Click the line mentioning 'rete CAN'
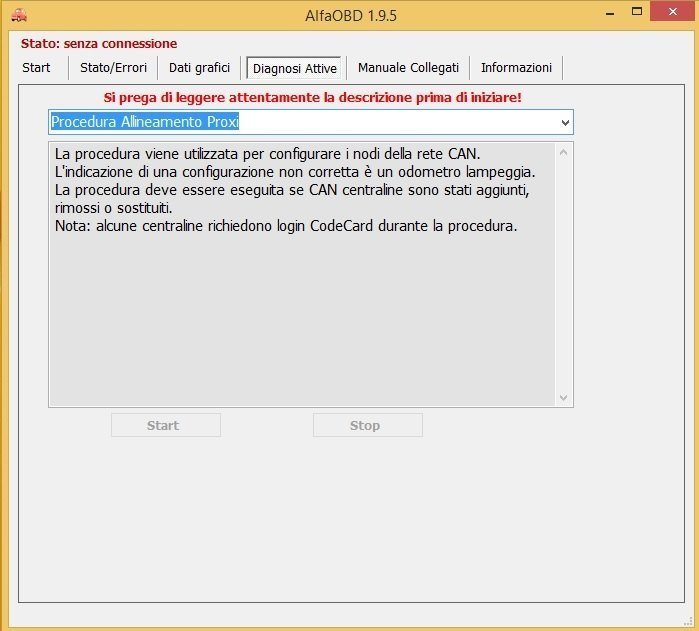 (267, 154)
